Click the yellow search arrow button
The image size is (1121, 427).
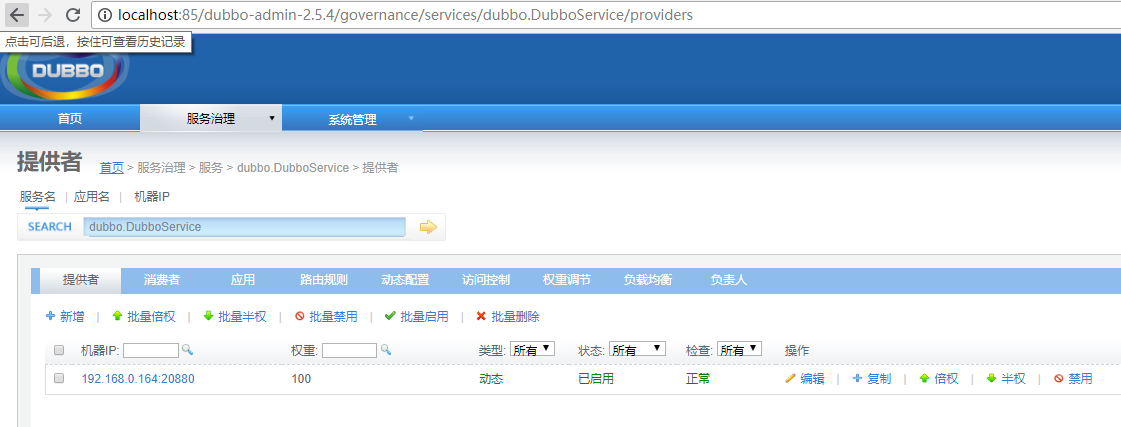coord(428,227)
